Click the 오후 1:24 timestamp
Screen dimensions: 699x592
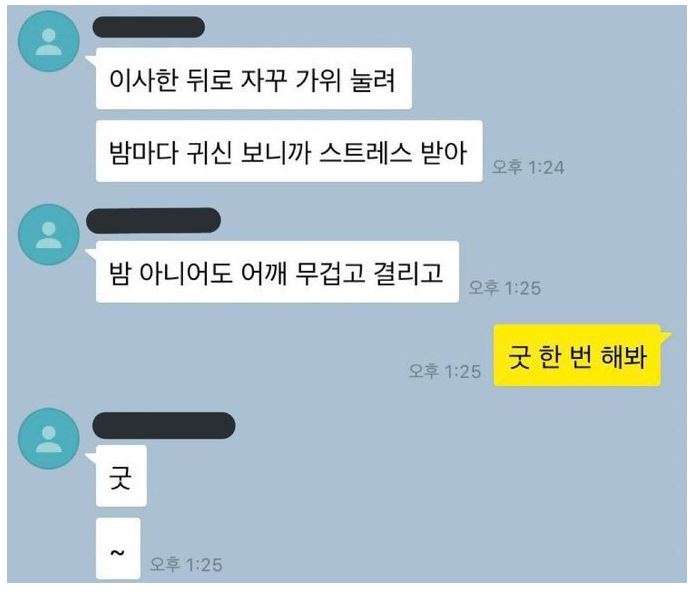coord(528,168)
